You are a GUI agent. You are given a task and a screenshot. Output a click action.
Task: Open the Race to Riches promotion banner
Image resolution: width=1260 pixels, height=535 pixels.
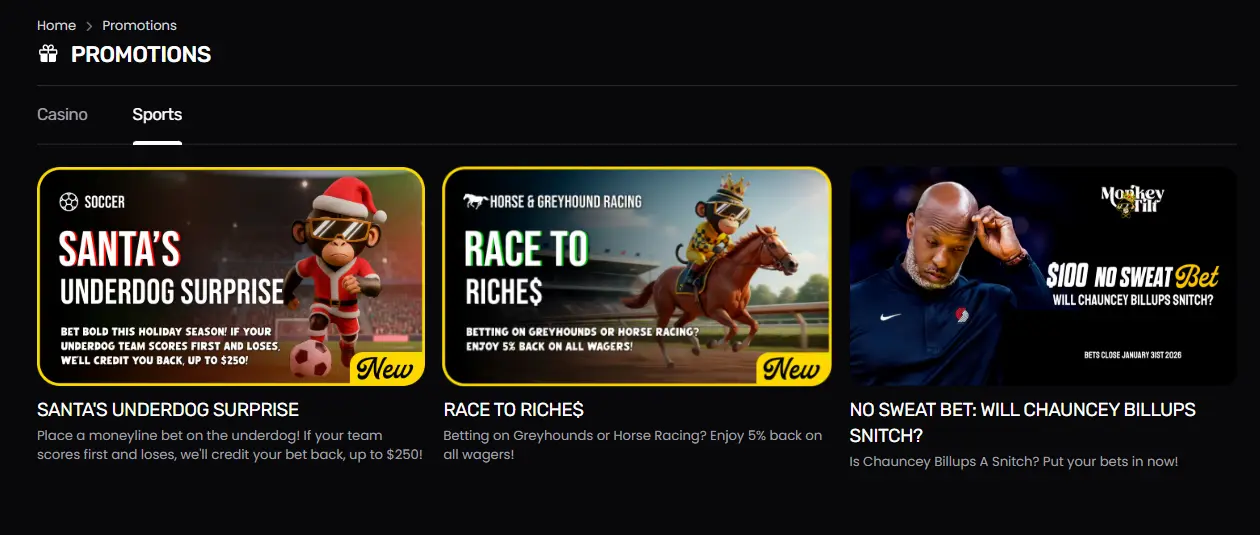point(637,276)
